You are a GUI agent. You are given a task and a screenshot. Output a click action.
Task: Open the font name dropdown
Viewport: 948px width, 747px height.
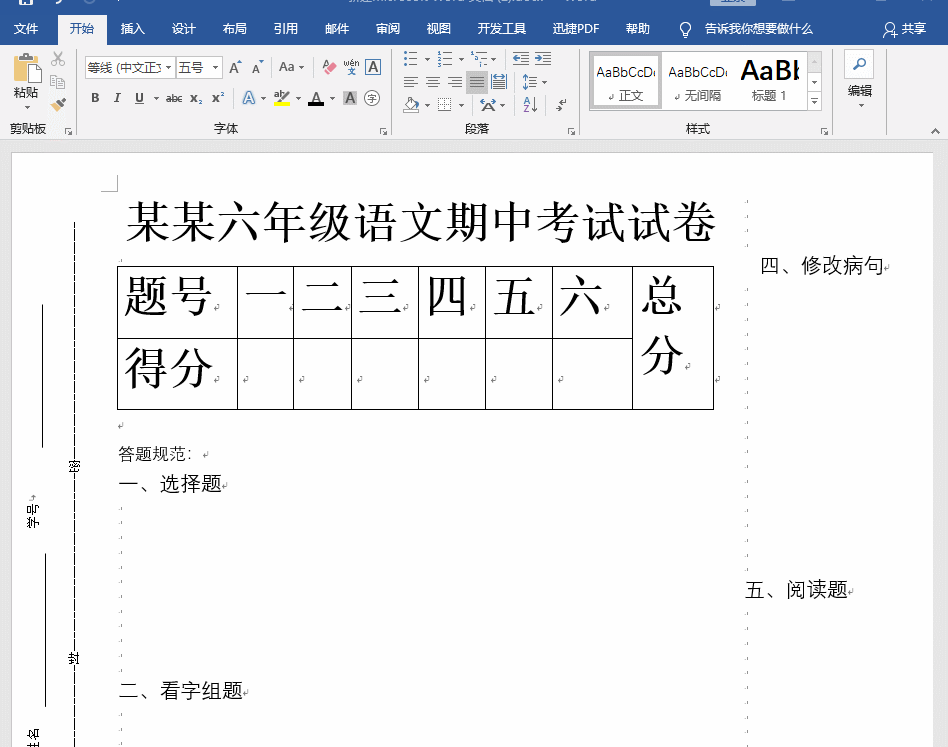pos(169,68)
